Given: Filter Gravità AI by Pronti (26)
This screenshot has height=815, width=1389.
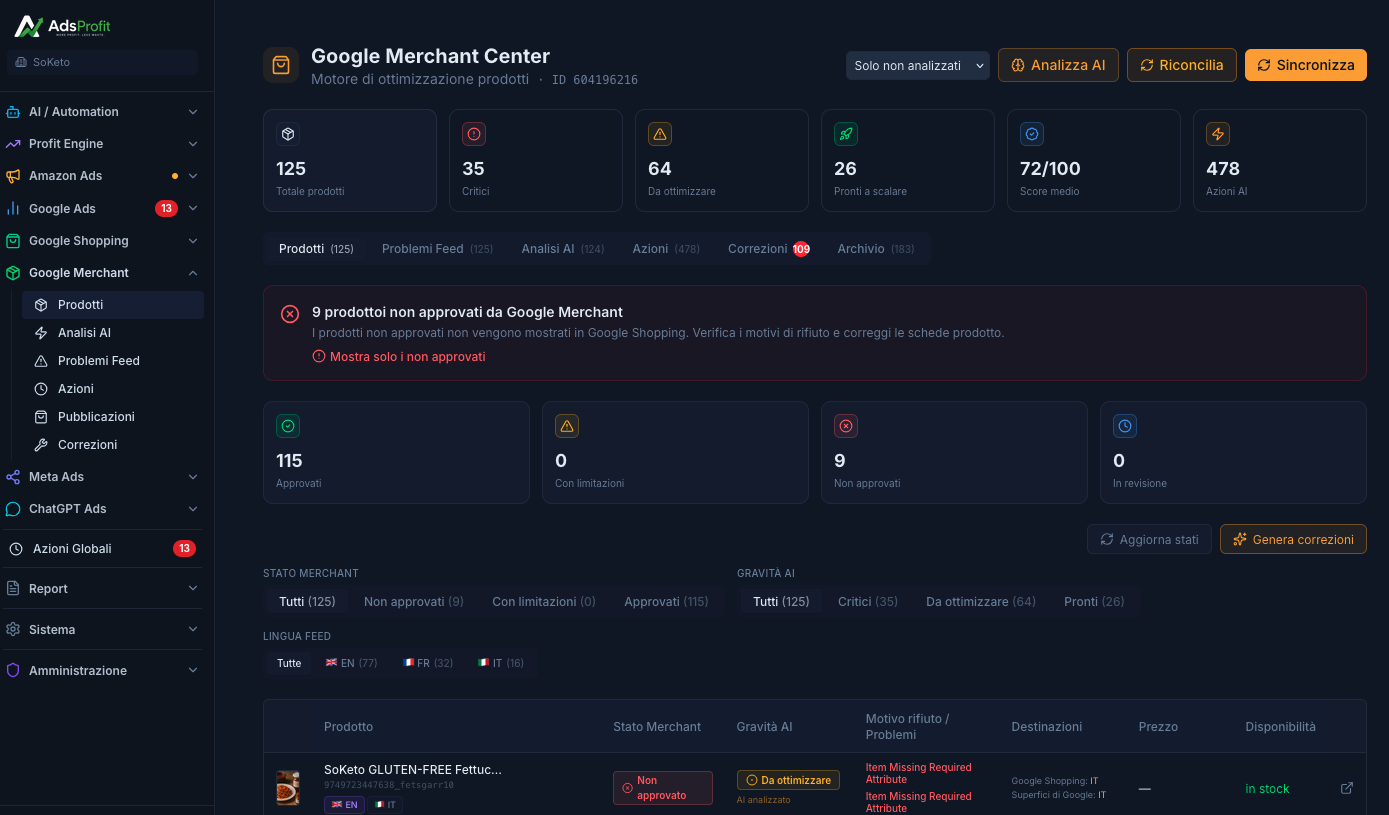Looking at the screenshot, I should (x=1094, y=602).
